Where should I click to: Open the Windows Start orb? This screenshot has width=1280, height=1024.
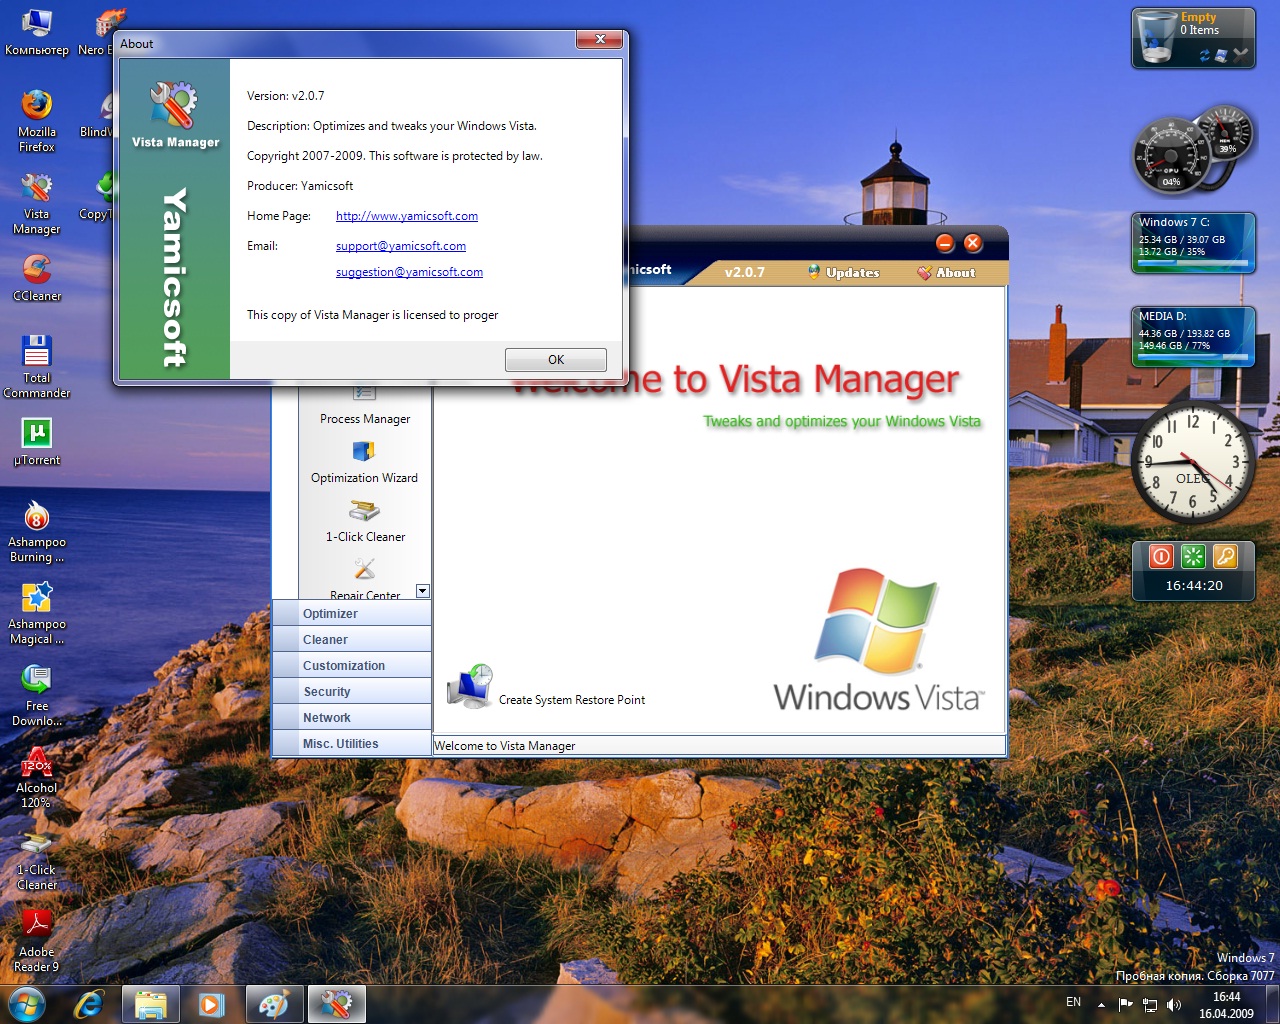point(26,1004)
